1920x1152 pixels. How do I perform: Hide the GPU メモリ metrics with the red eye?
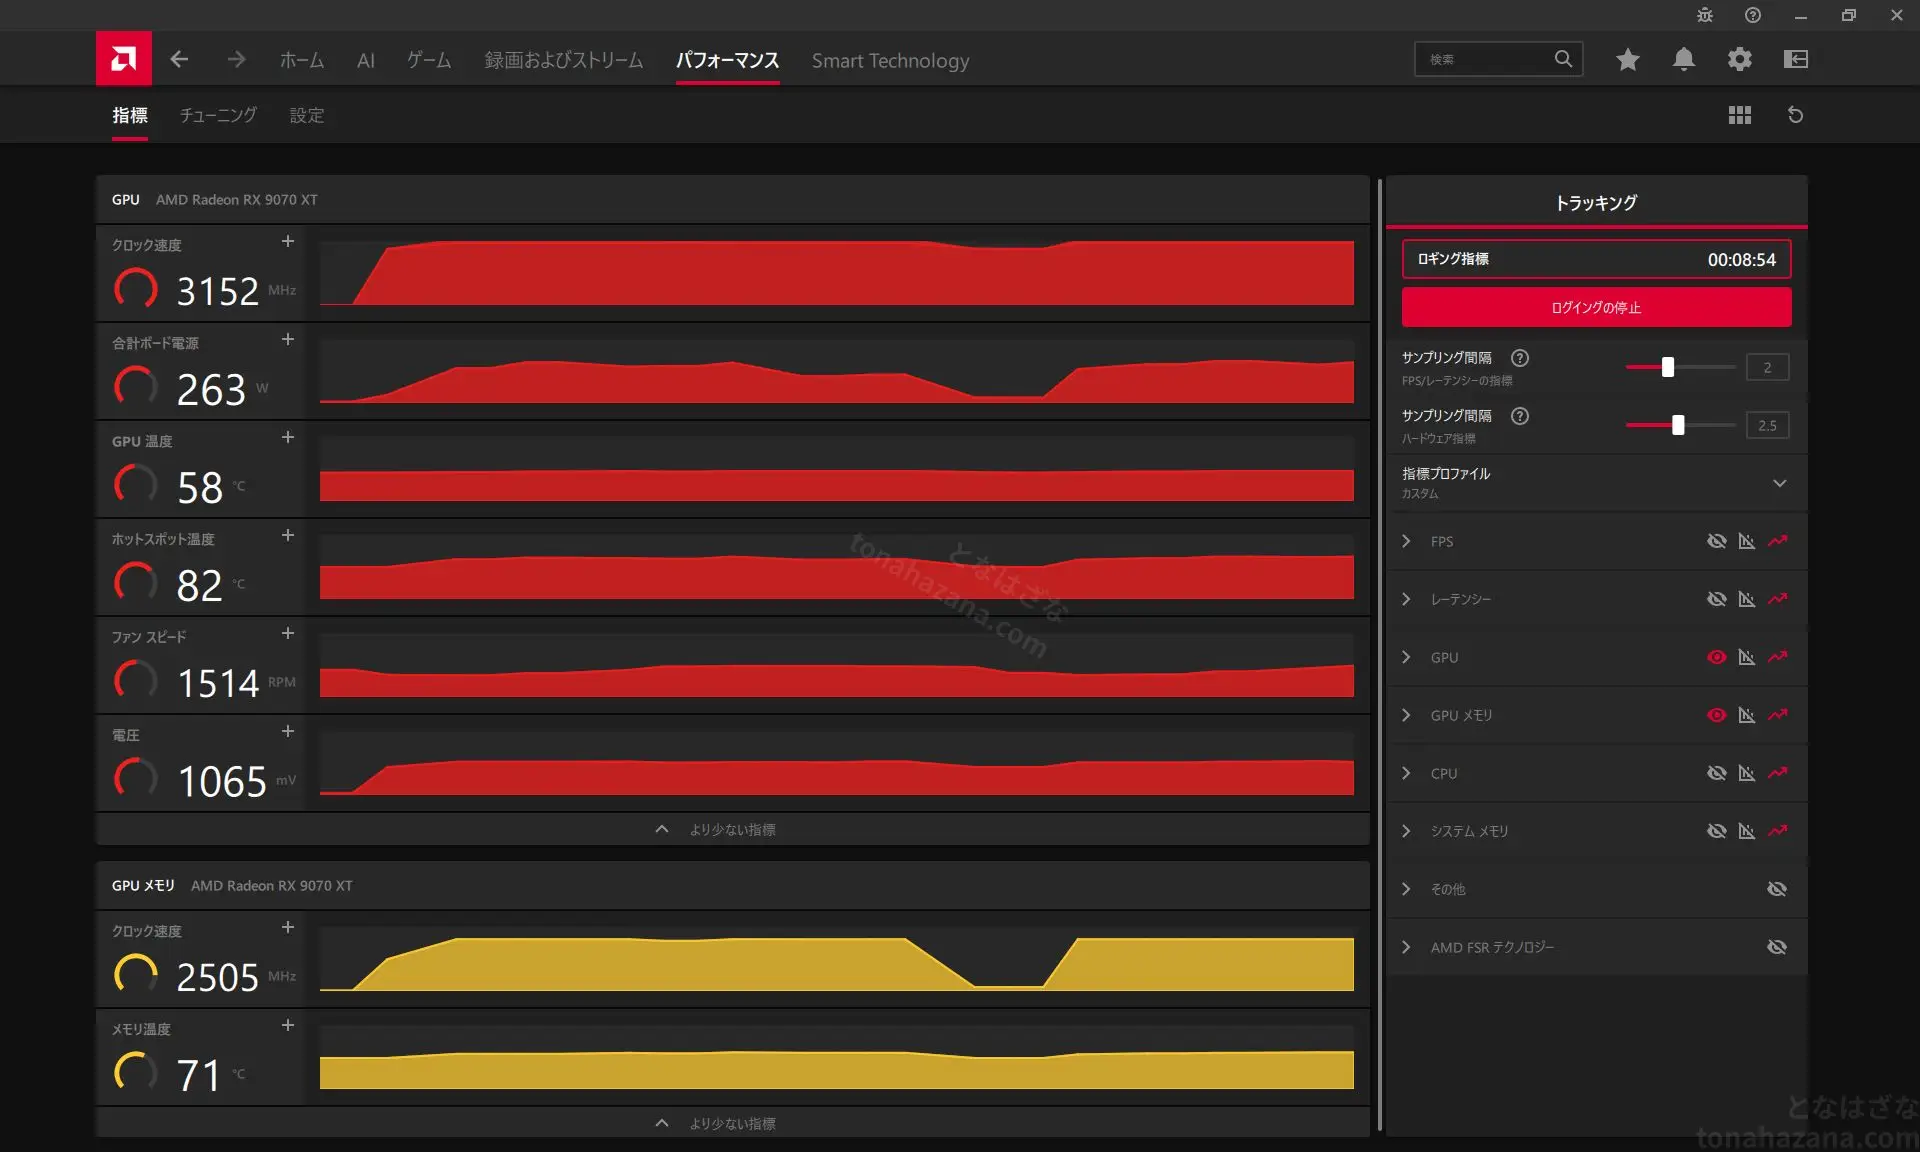tap(1717, 715)
